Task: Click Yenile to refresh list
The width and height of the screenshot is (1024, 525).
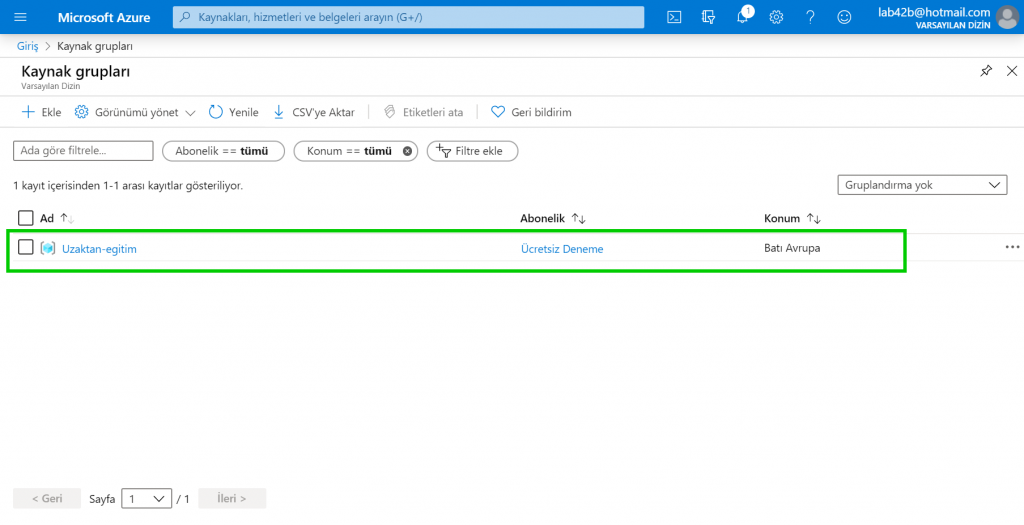Action: [234, 112]
